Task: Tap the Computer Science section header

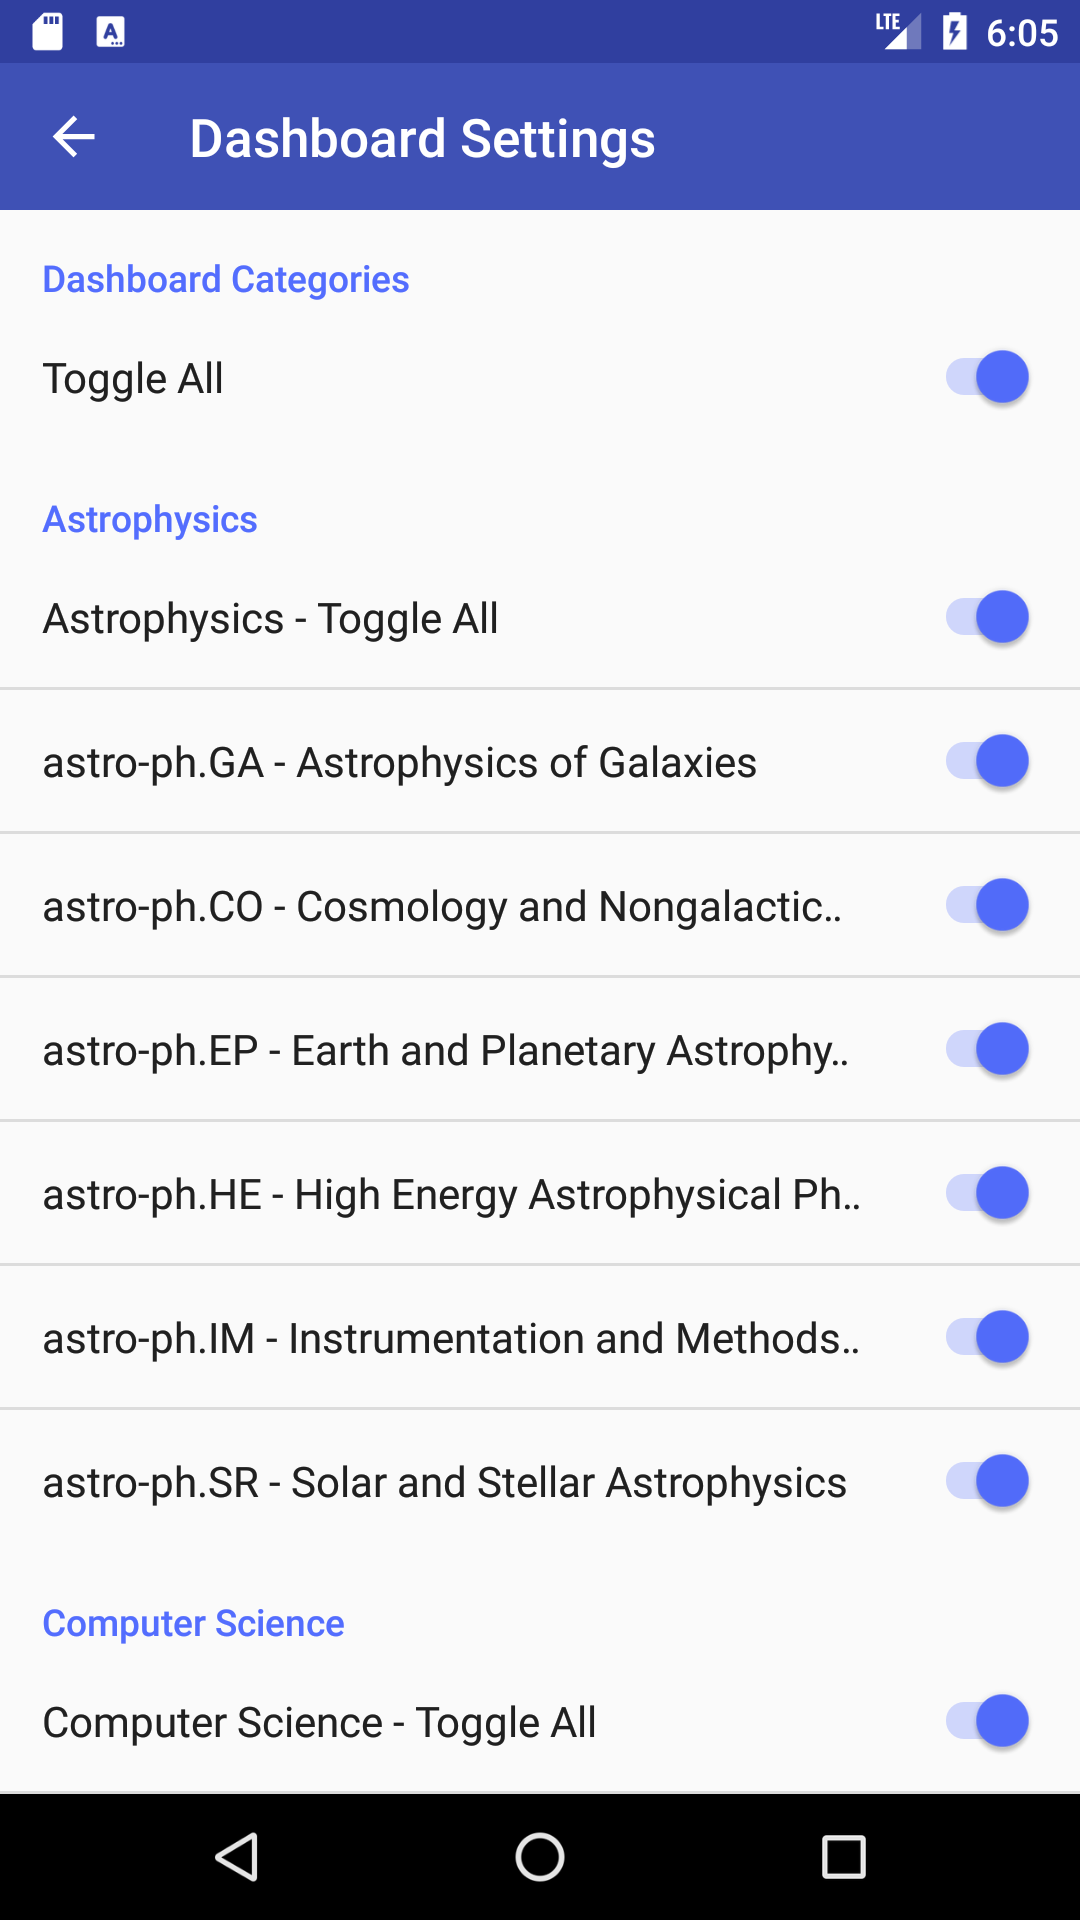Action: (x=193, y=1623)
